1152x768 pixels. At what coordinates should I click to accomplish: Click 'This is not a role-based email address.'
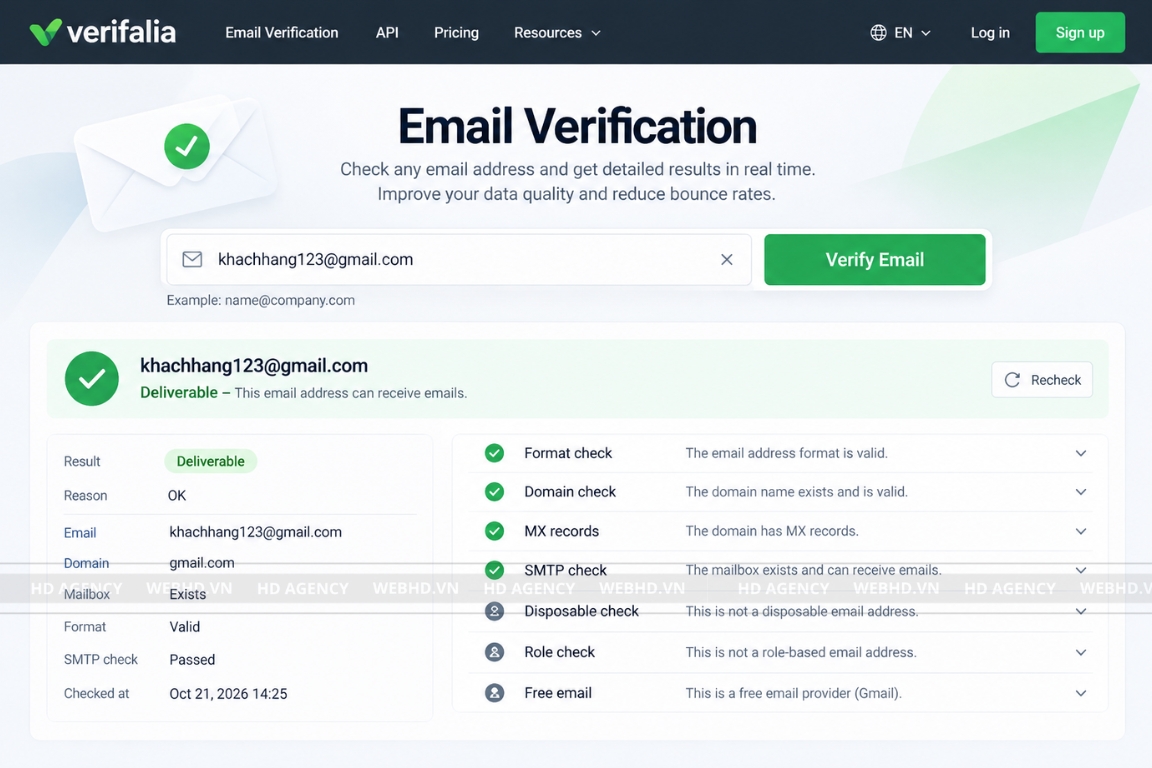(x=801, y=652)
